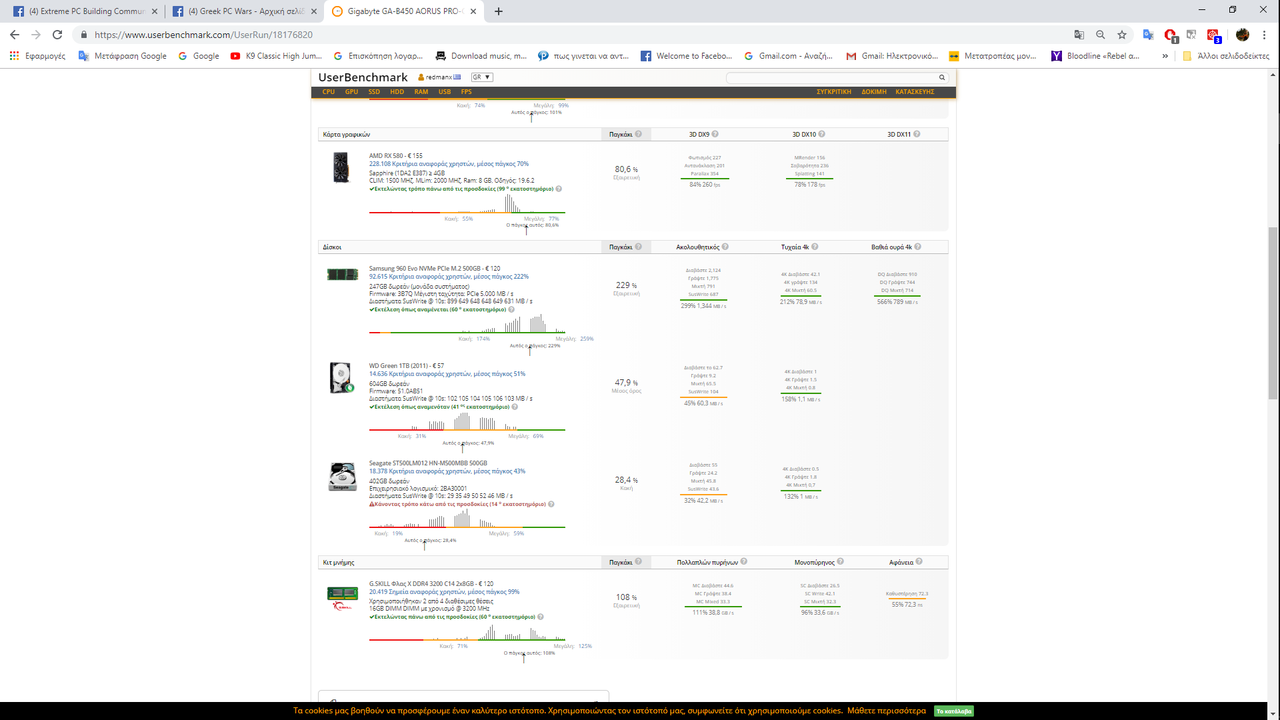
Task: Bookmark this page with the star icon
Action: [1120, 34]
